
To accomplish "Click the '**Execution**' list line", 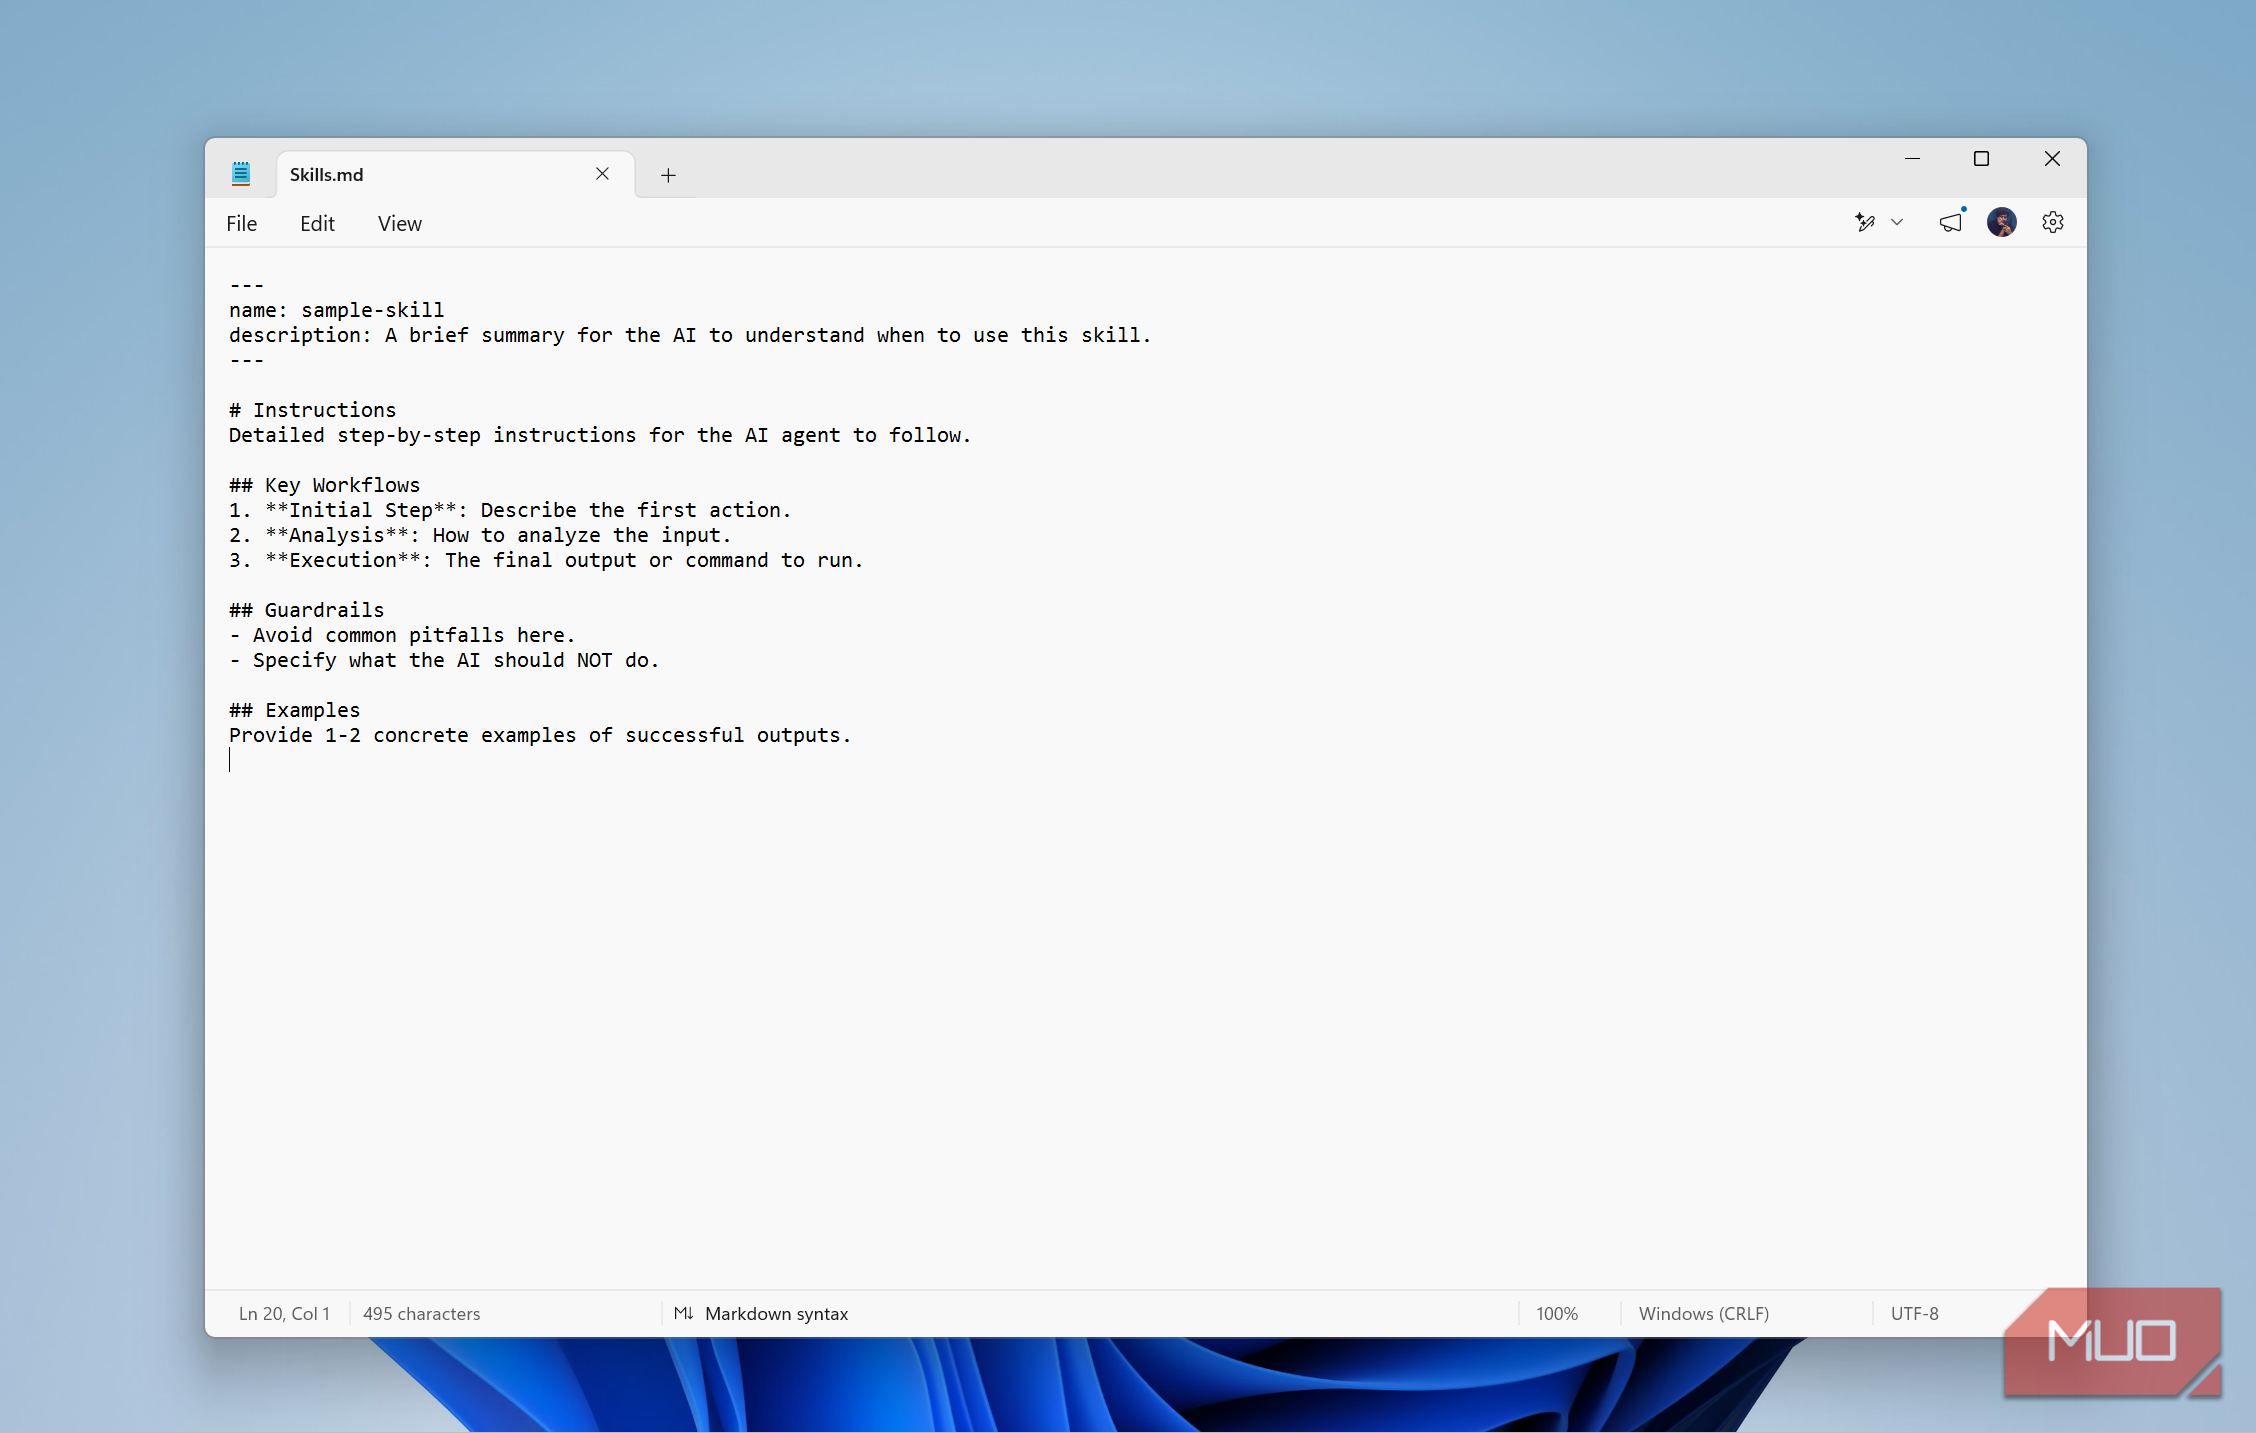I will [x=546, y=560].
